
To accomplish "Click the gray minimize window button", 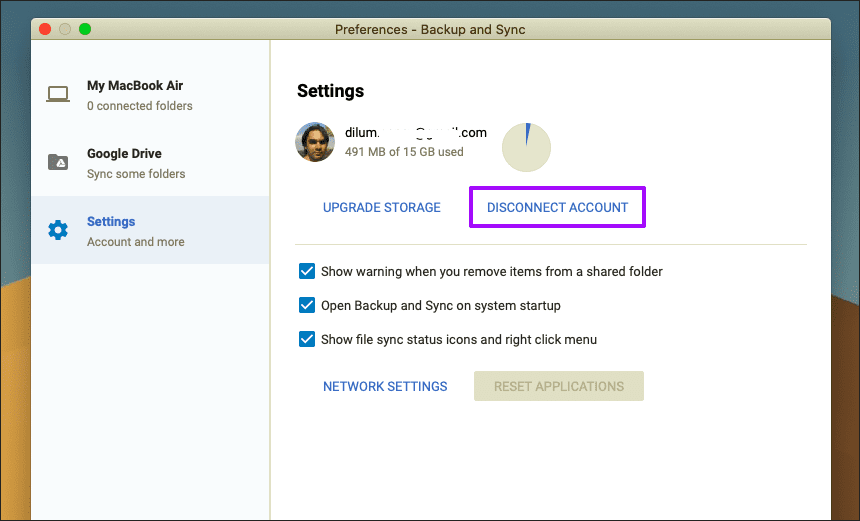I will pos(65,29).
